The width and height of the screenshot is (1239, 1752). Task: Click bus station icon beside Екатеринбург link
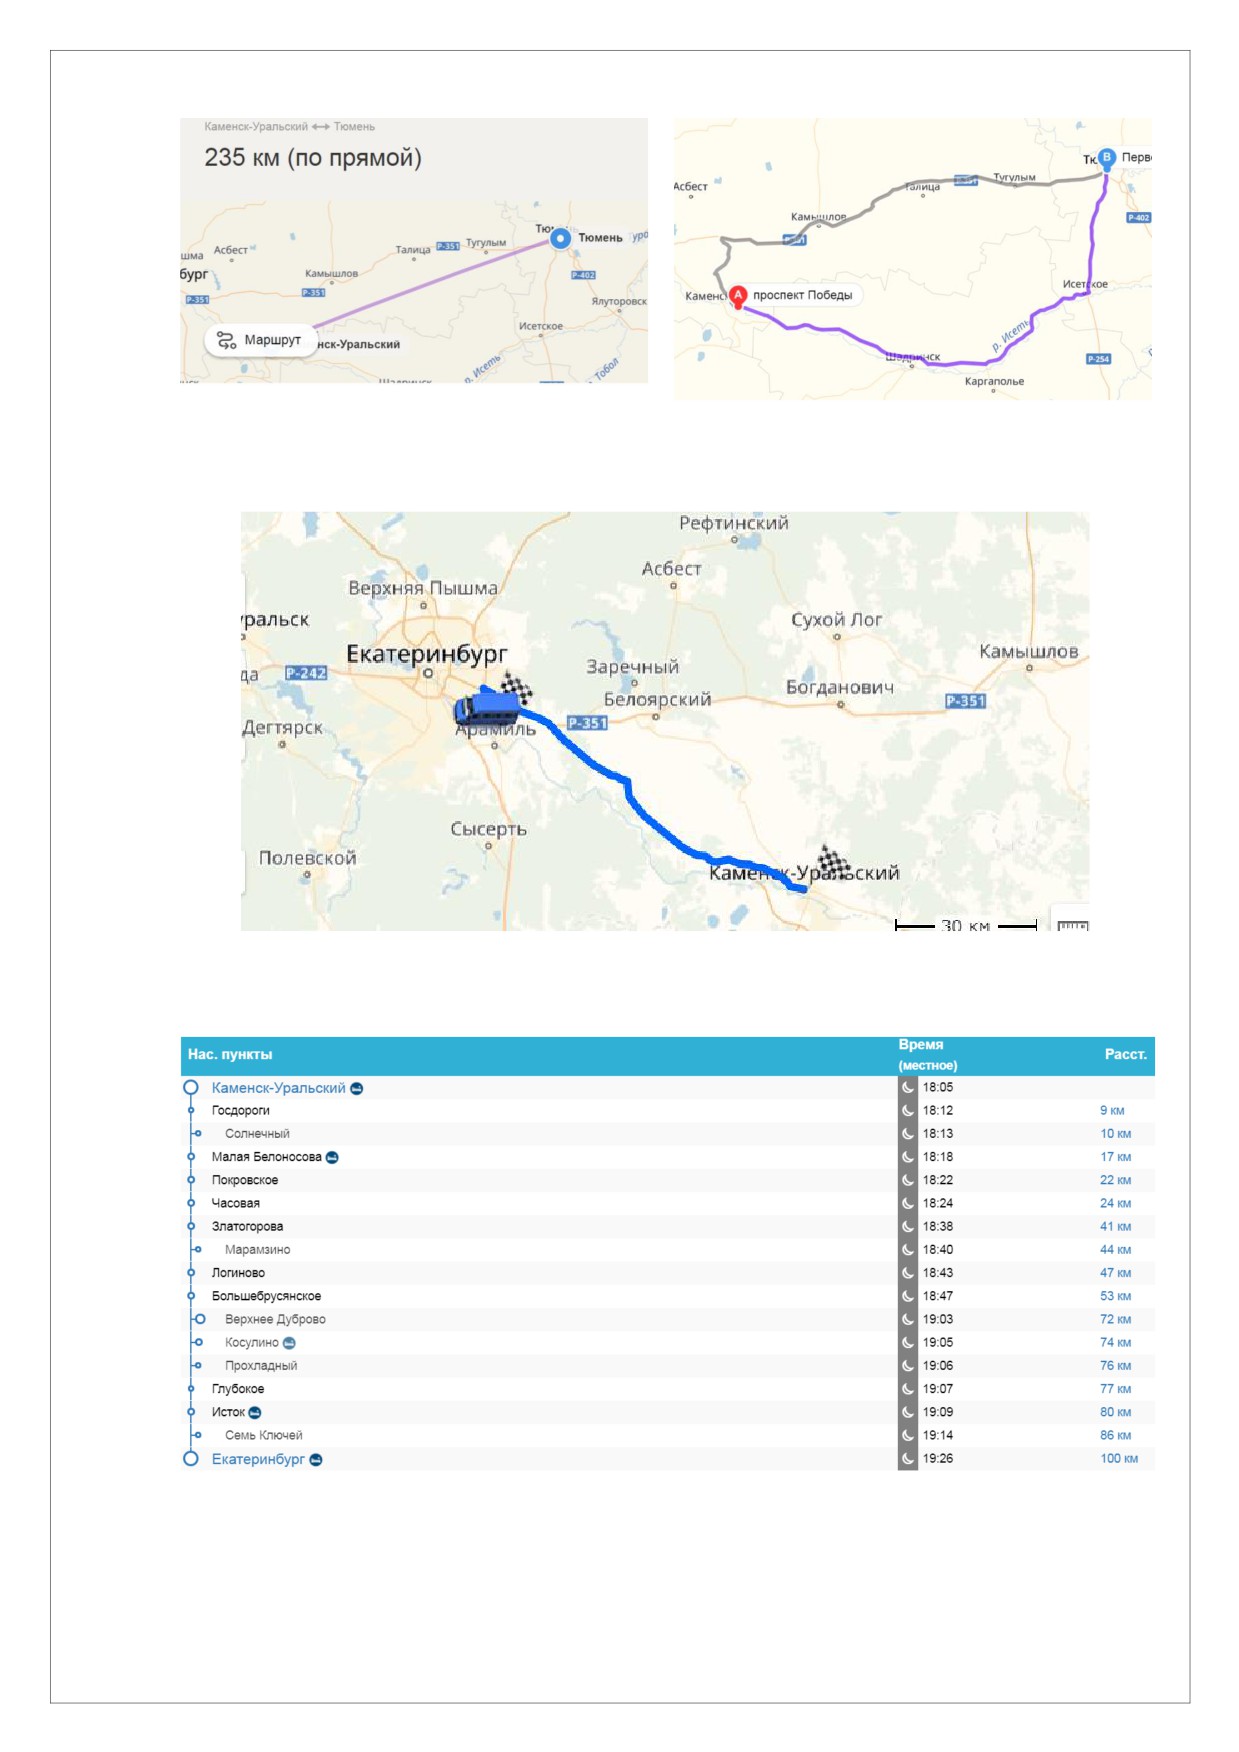pyautogui.click(x=316, y=1460)
